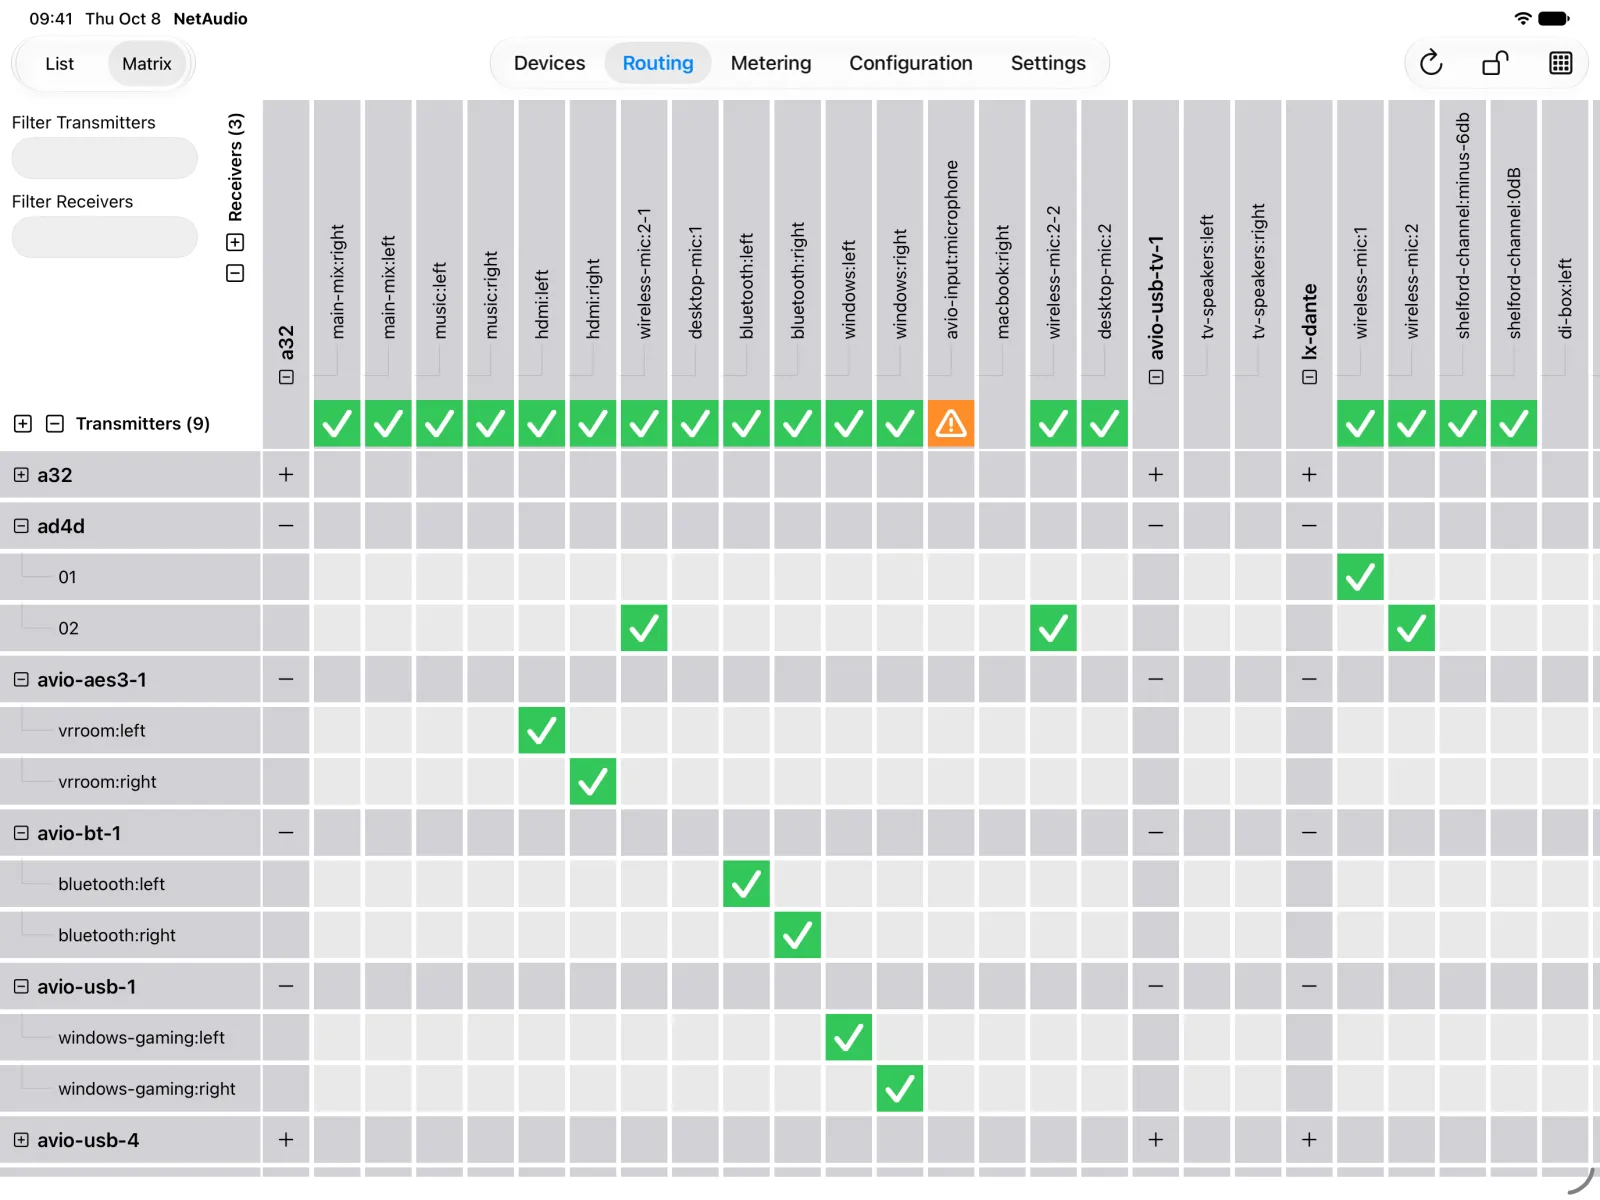Toggle ad4d 02 to wireless-mic:2-2 routing
Viewport: 1600px width, 1200px height.
pos(1053,629)
